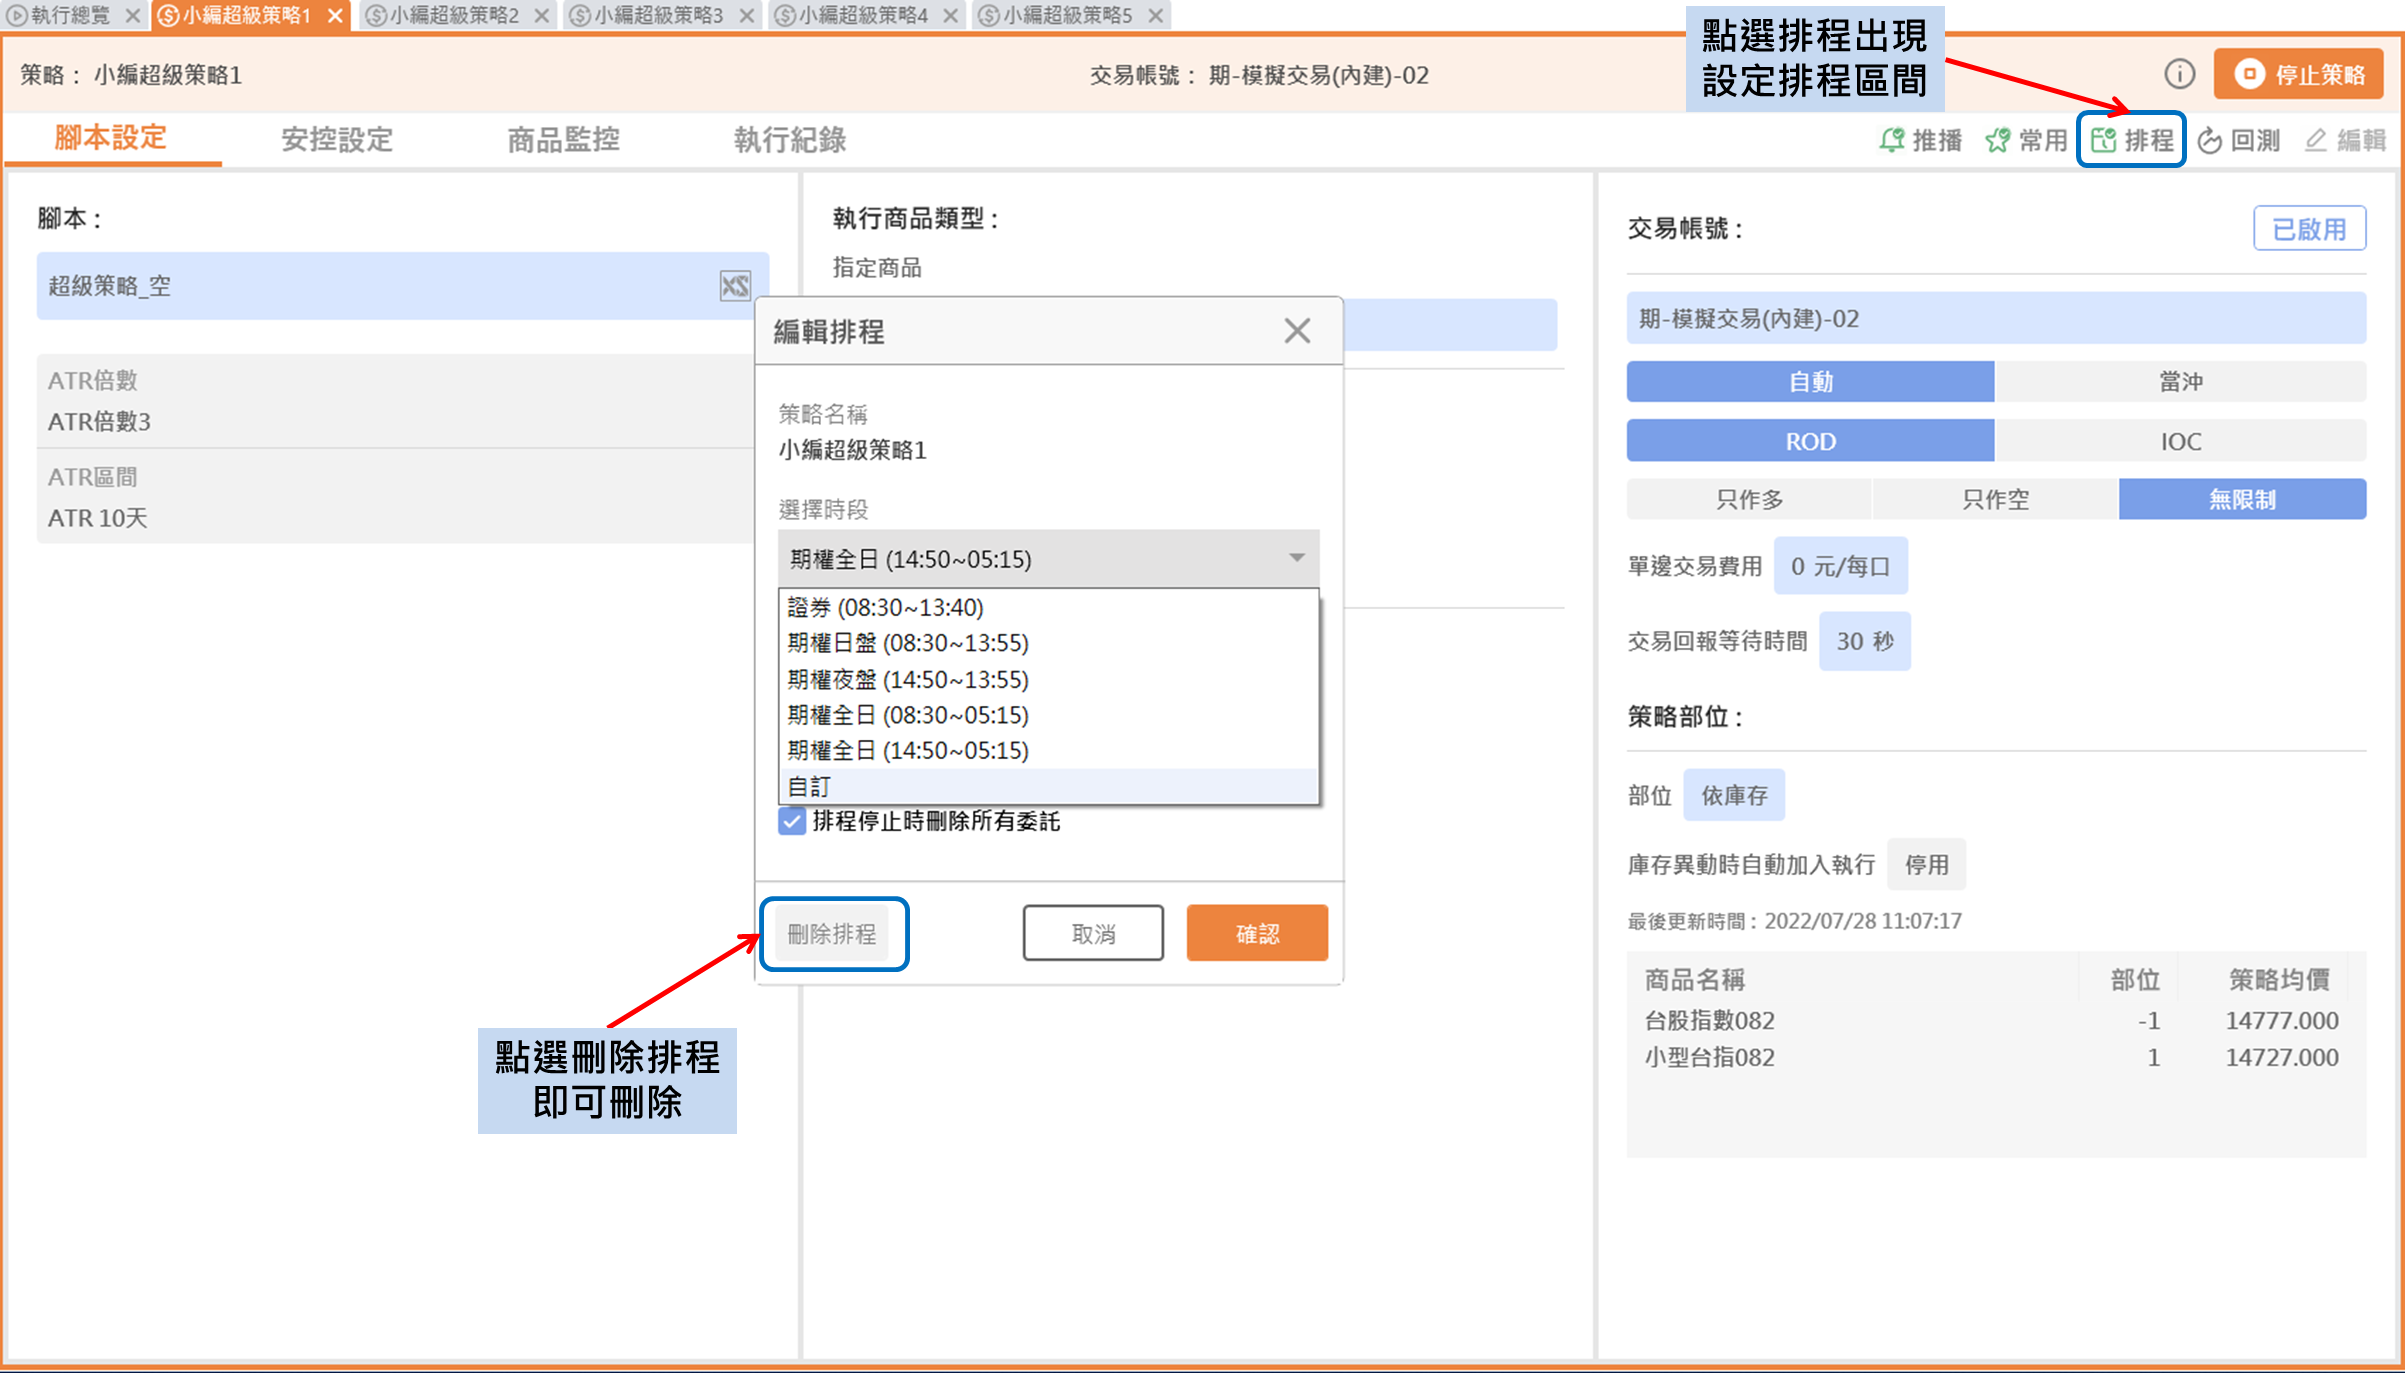Click the 推播 bell icon
The image size is (2405, 1373).
[1891, 141]
